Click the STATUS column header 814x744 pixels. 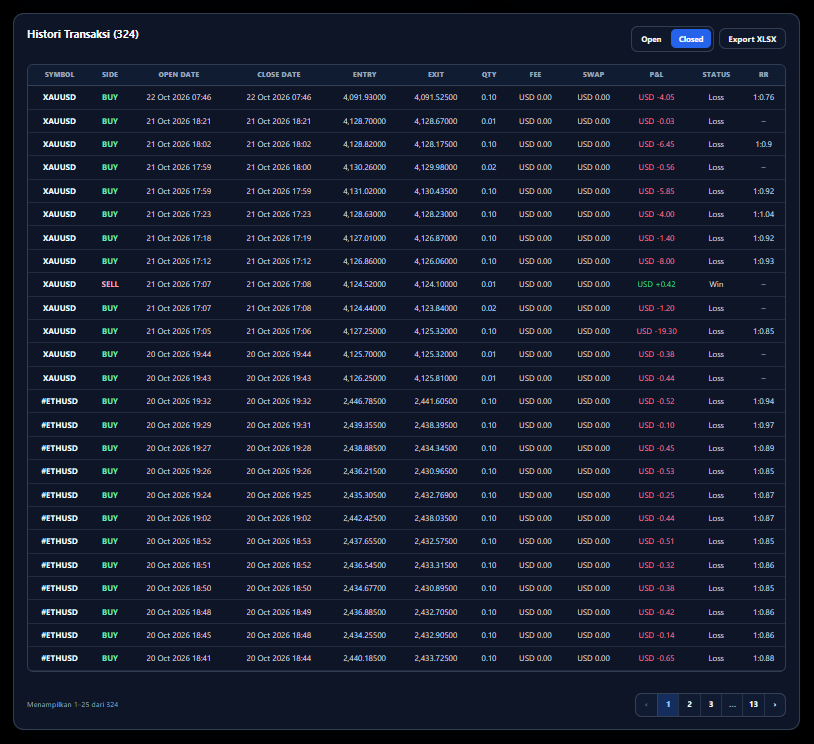coord(716,75)
